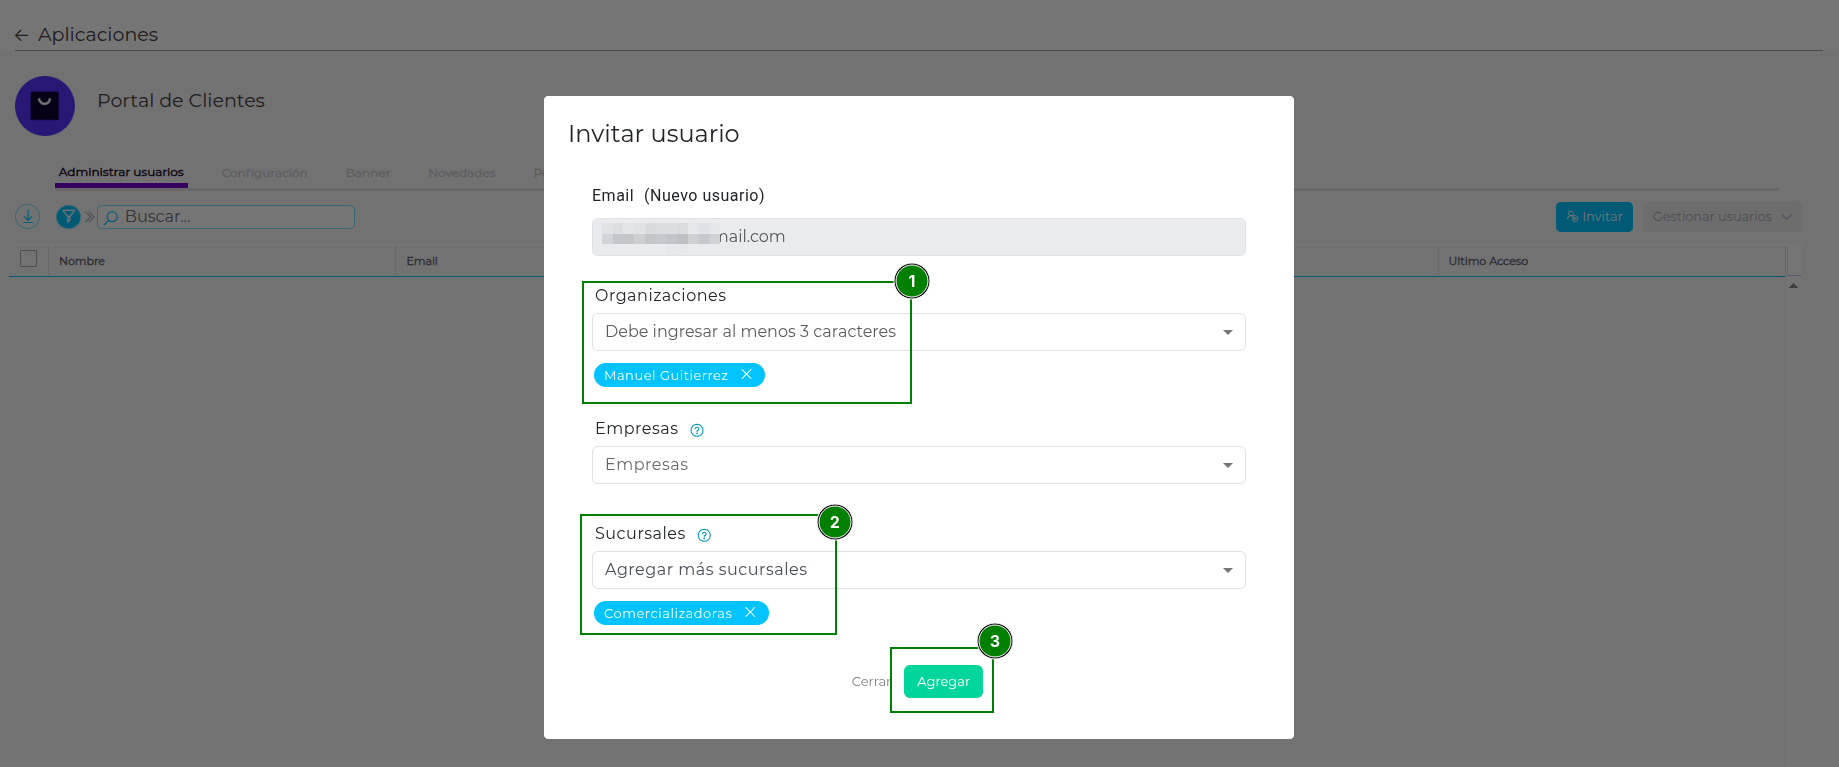This screenshot has width=1839, height=767.
Task: Select the Novedades tab
Action: (x=461, y=173)
